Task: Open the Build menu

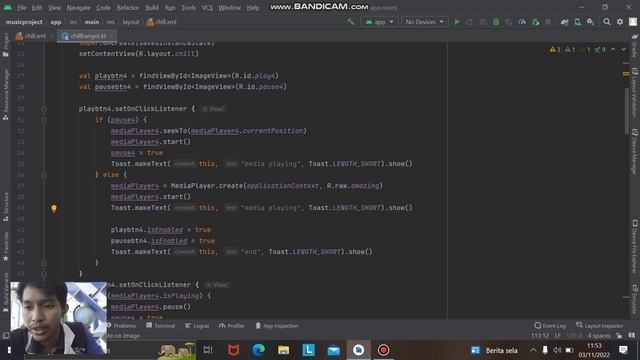Action: pos(152,8)
